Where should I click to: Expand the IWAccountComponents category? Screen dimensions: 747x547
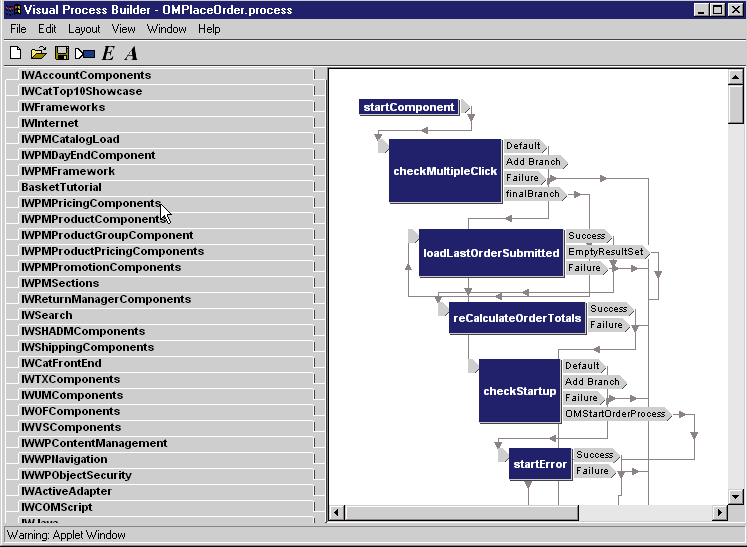pos(86,75)
